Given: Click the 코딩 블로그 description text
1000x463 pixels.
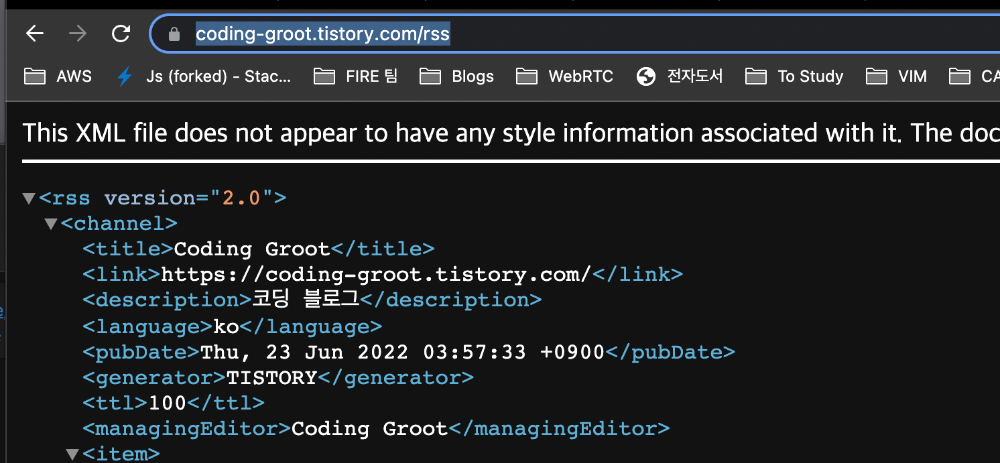Looking at the screenshot, I should pos(306,300).
